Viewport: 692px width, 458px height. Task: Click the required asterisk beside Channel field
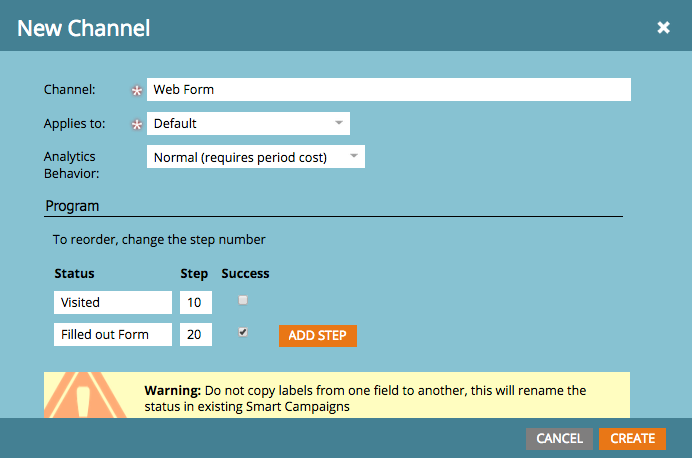137,90
